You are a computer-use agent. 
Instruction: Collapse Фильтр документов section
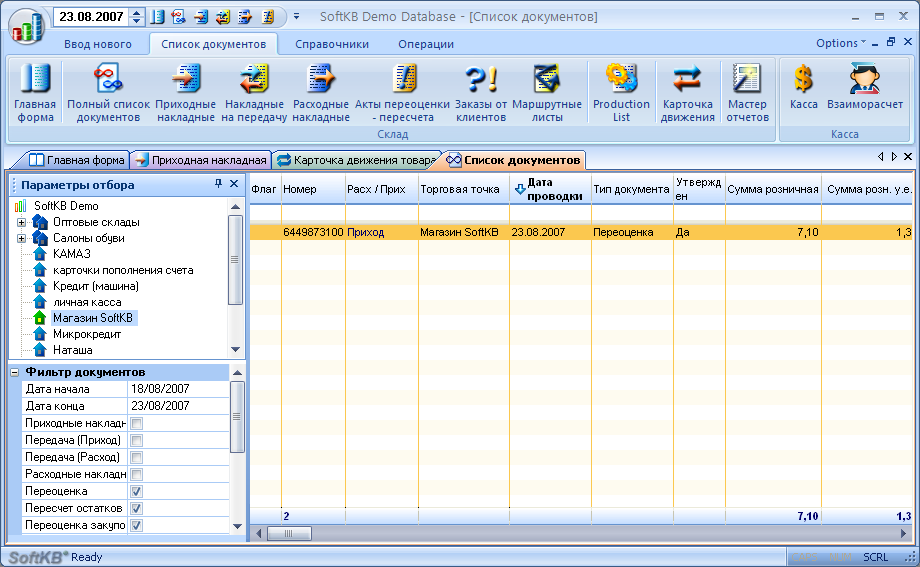pos(15,372)
